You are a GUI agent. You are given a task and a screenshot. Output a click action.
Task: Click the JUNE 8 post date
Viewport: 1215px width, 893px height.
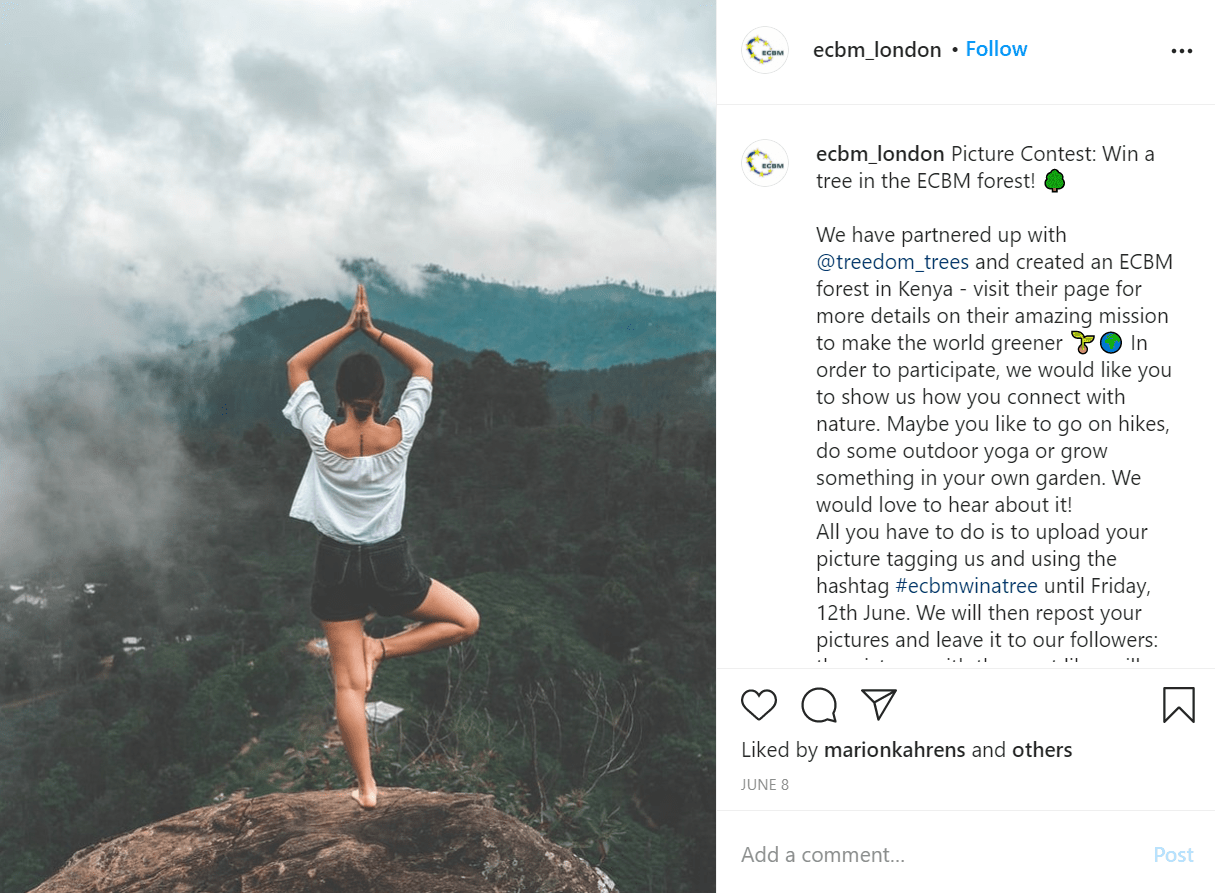[x=765, y=785]
